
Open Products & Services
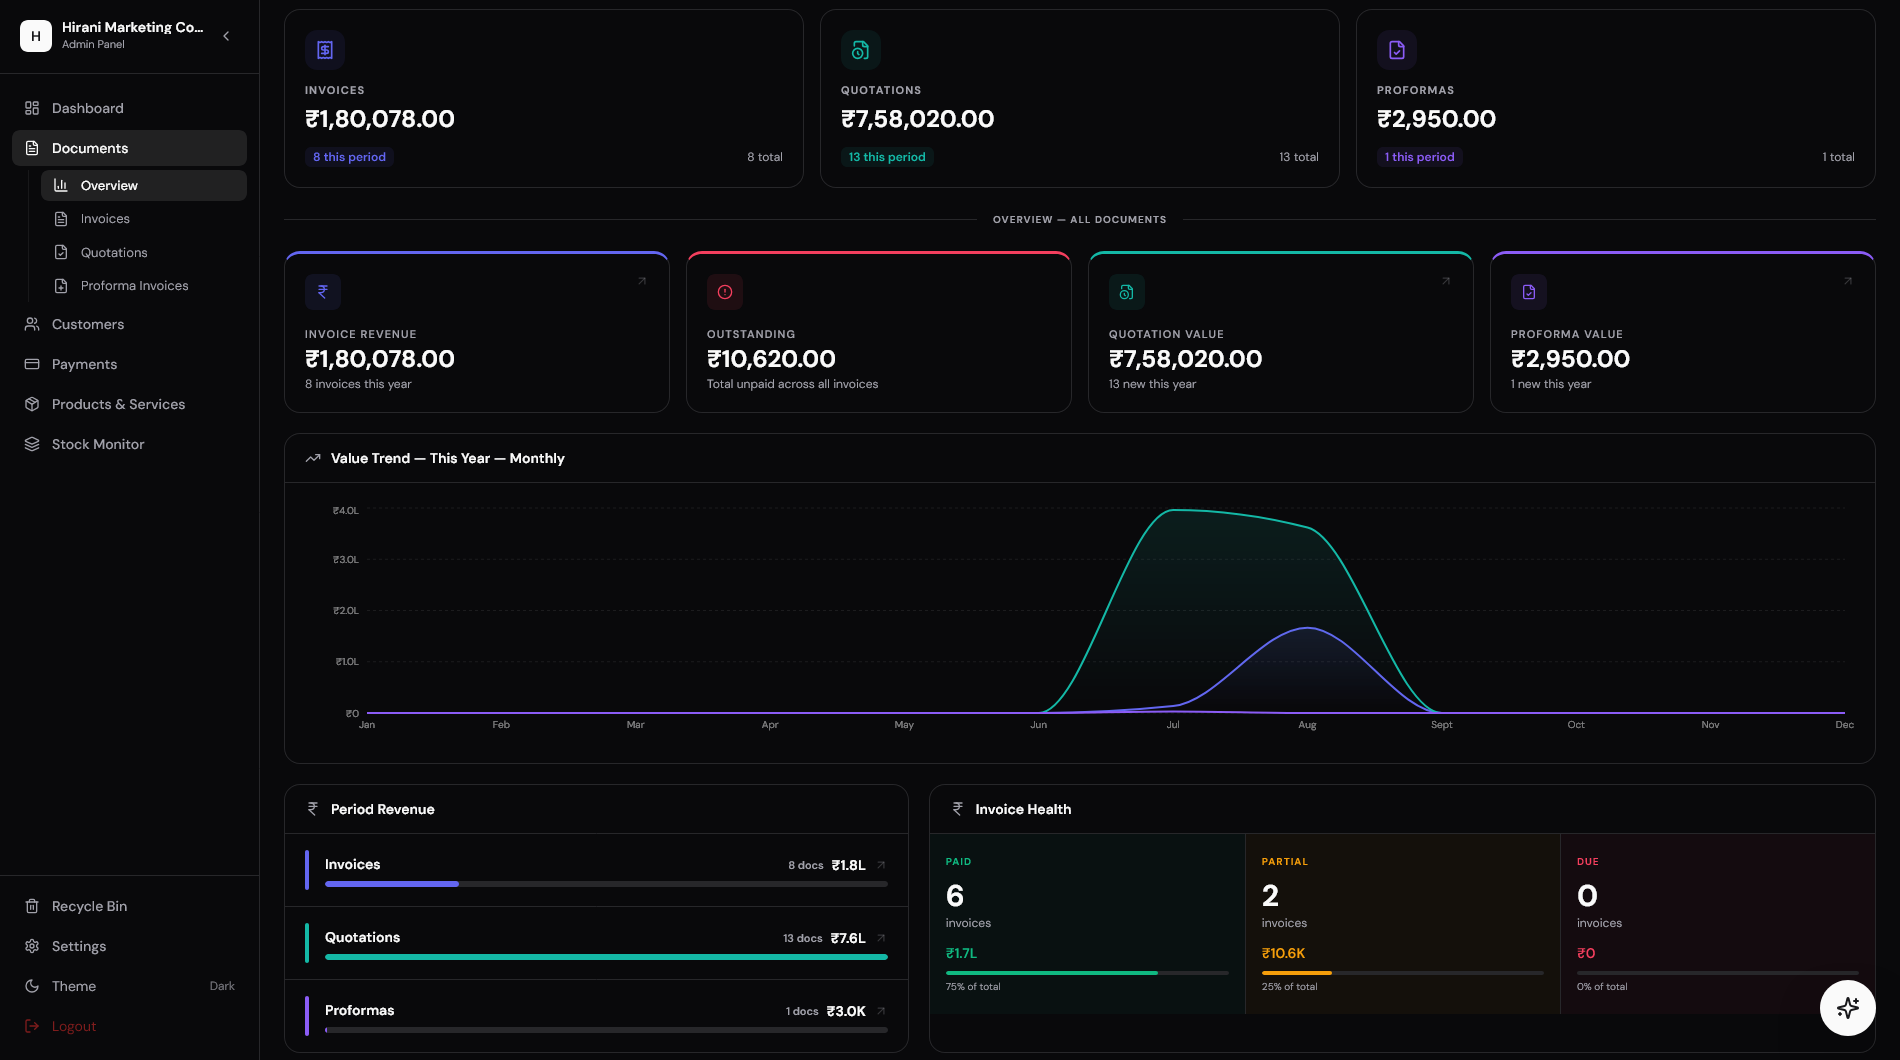tap(129, 404)
